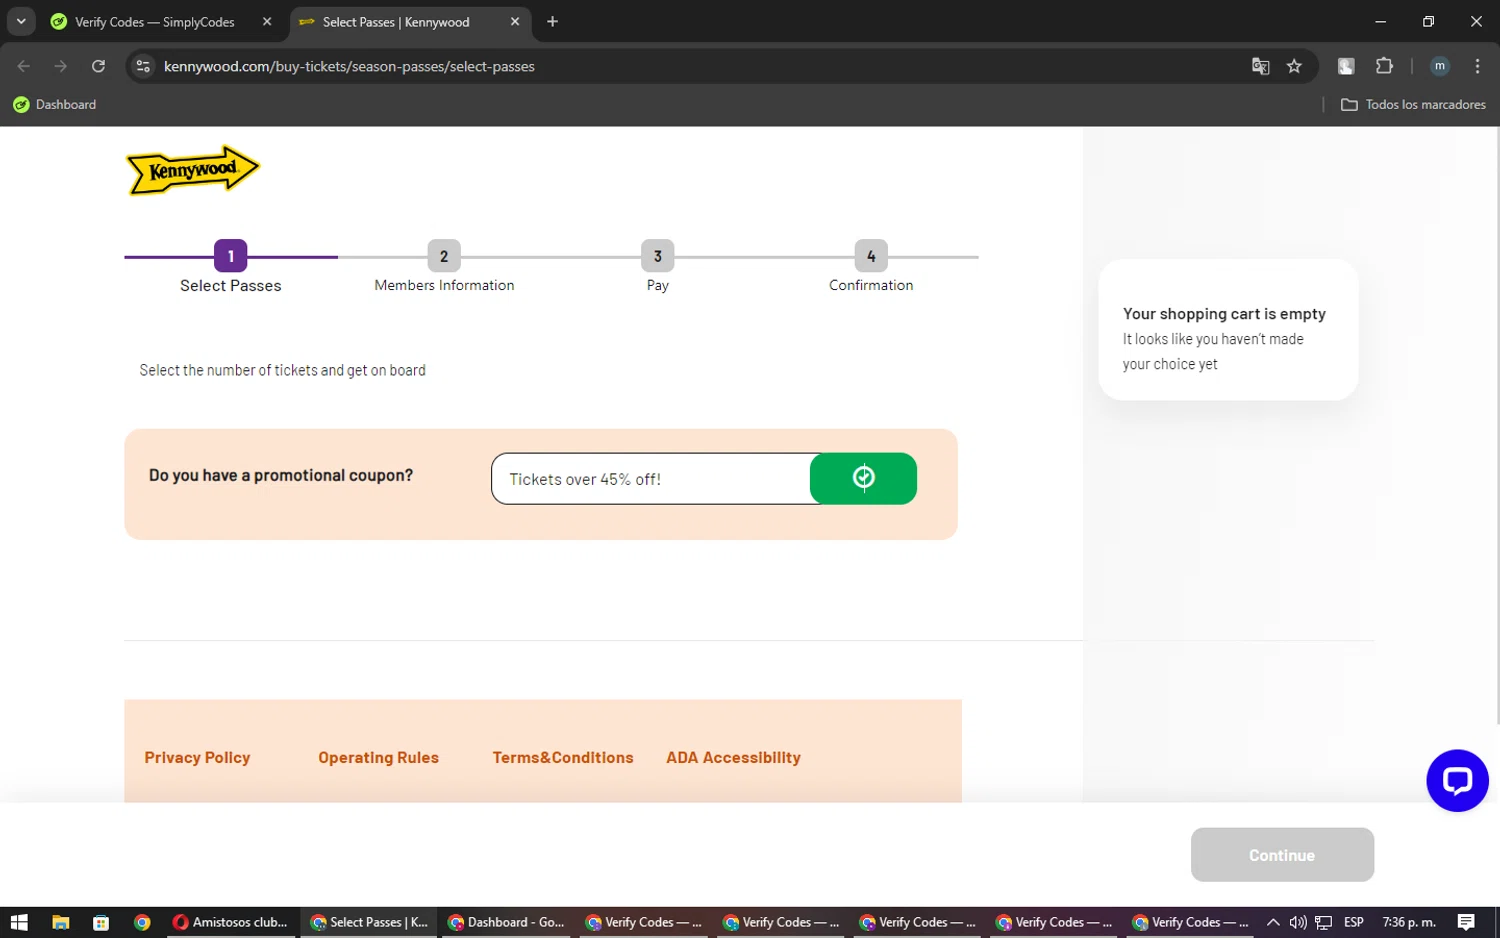Open the Privacy Policy link

[197, 758]
